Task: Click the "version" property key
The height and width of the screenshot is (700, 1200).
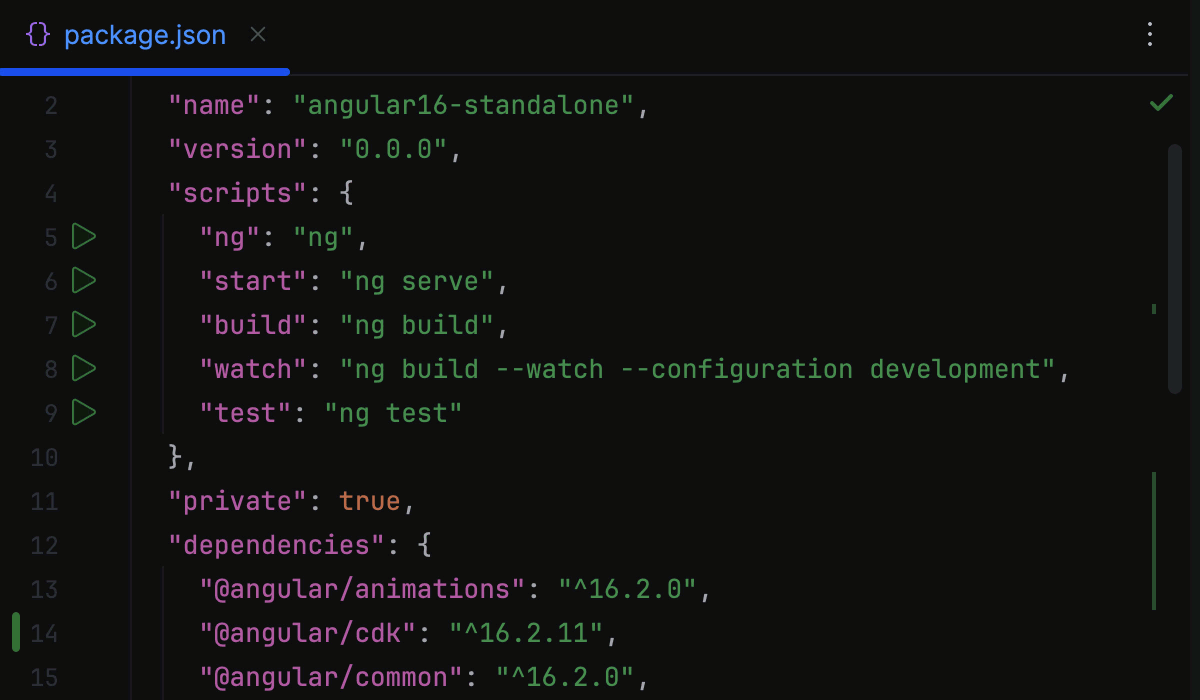Action: tap(237, 148)
